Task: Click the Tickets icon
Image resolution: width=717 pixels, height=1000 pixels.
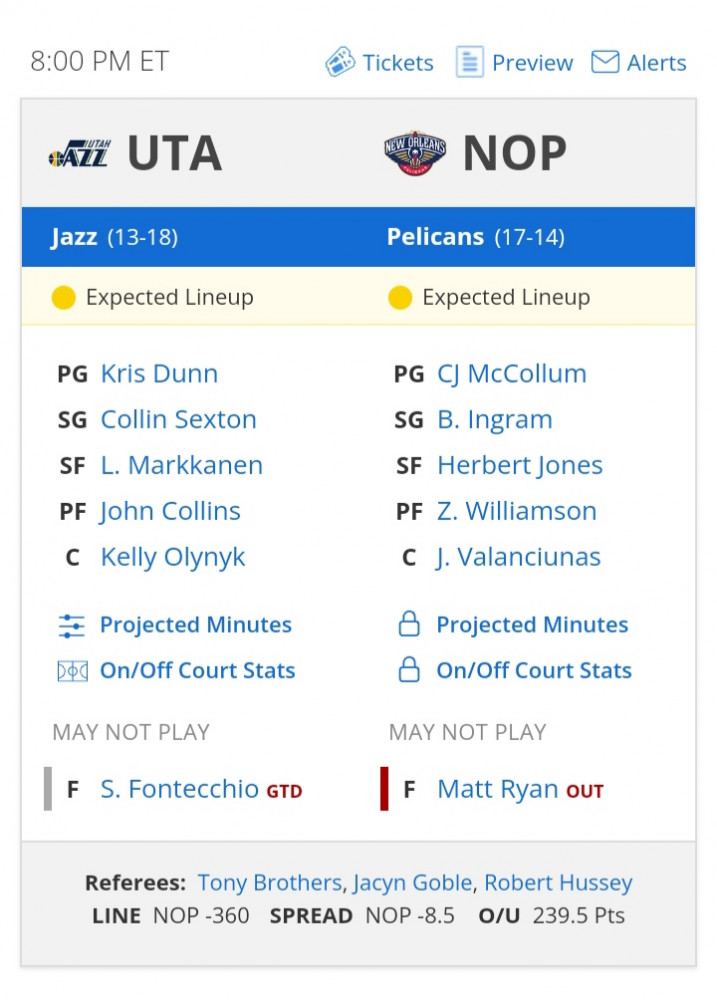Action: (340, 62)
